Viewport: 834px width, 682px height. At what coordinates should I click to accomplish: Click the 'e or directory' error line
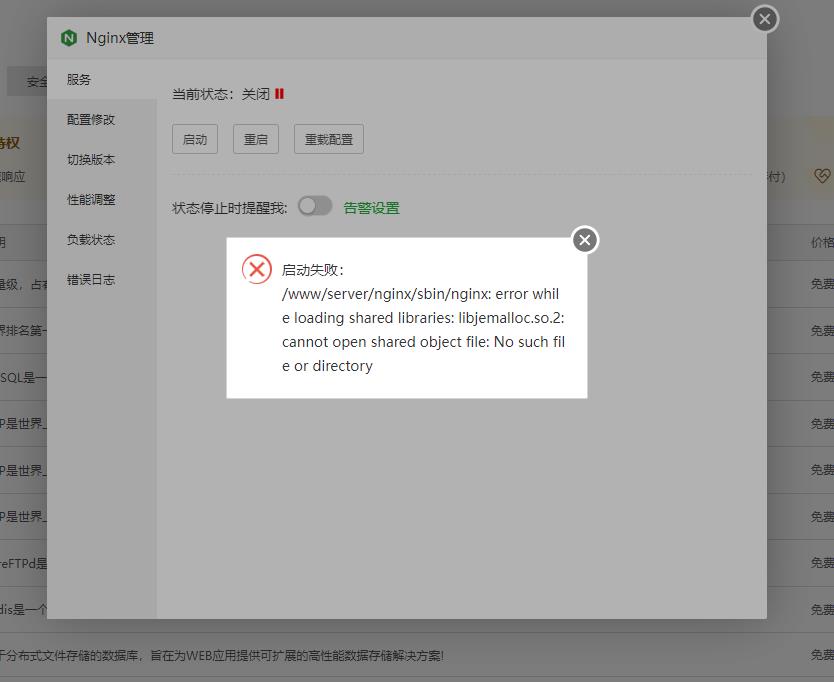click(327, 366)
